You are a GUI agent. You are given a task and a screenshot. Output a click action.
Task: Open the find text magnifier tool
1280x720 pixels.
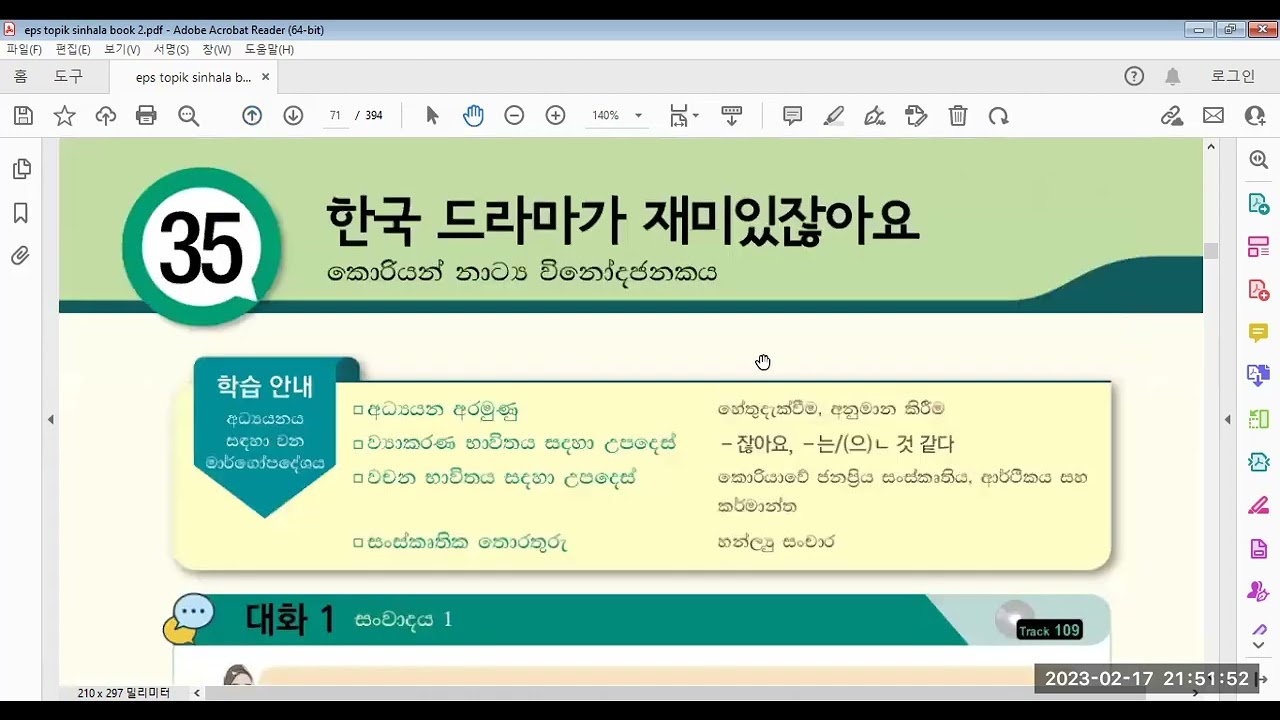coord(188,116)
